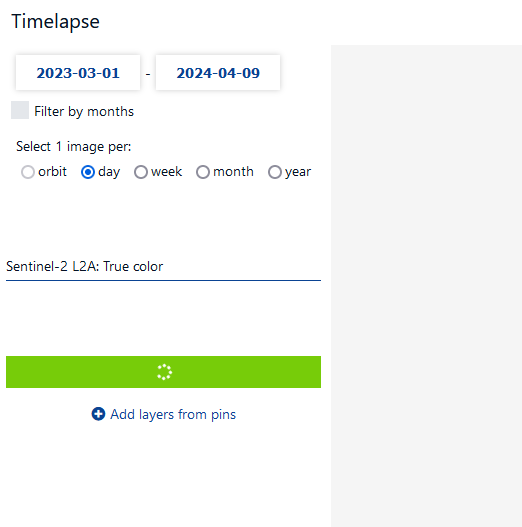Click the month text label
522x527 pixels.
coord(233,172)
